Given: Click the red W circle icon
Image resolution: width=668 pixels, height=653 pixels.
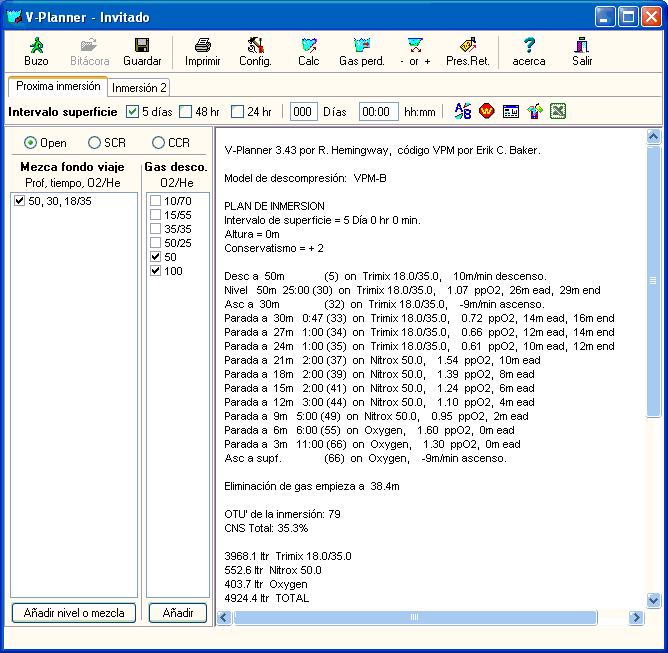Looking at the screenshot, I should pos(487,112).
